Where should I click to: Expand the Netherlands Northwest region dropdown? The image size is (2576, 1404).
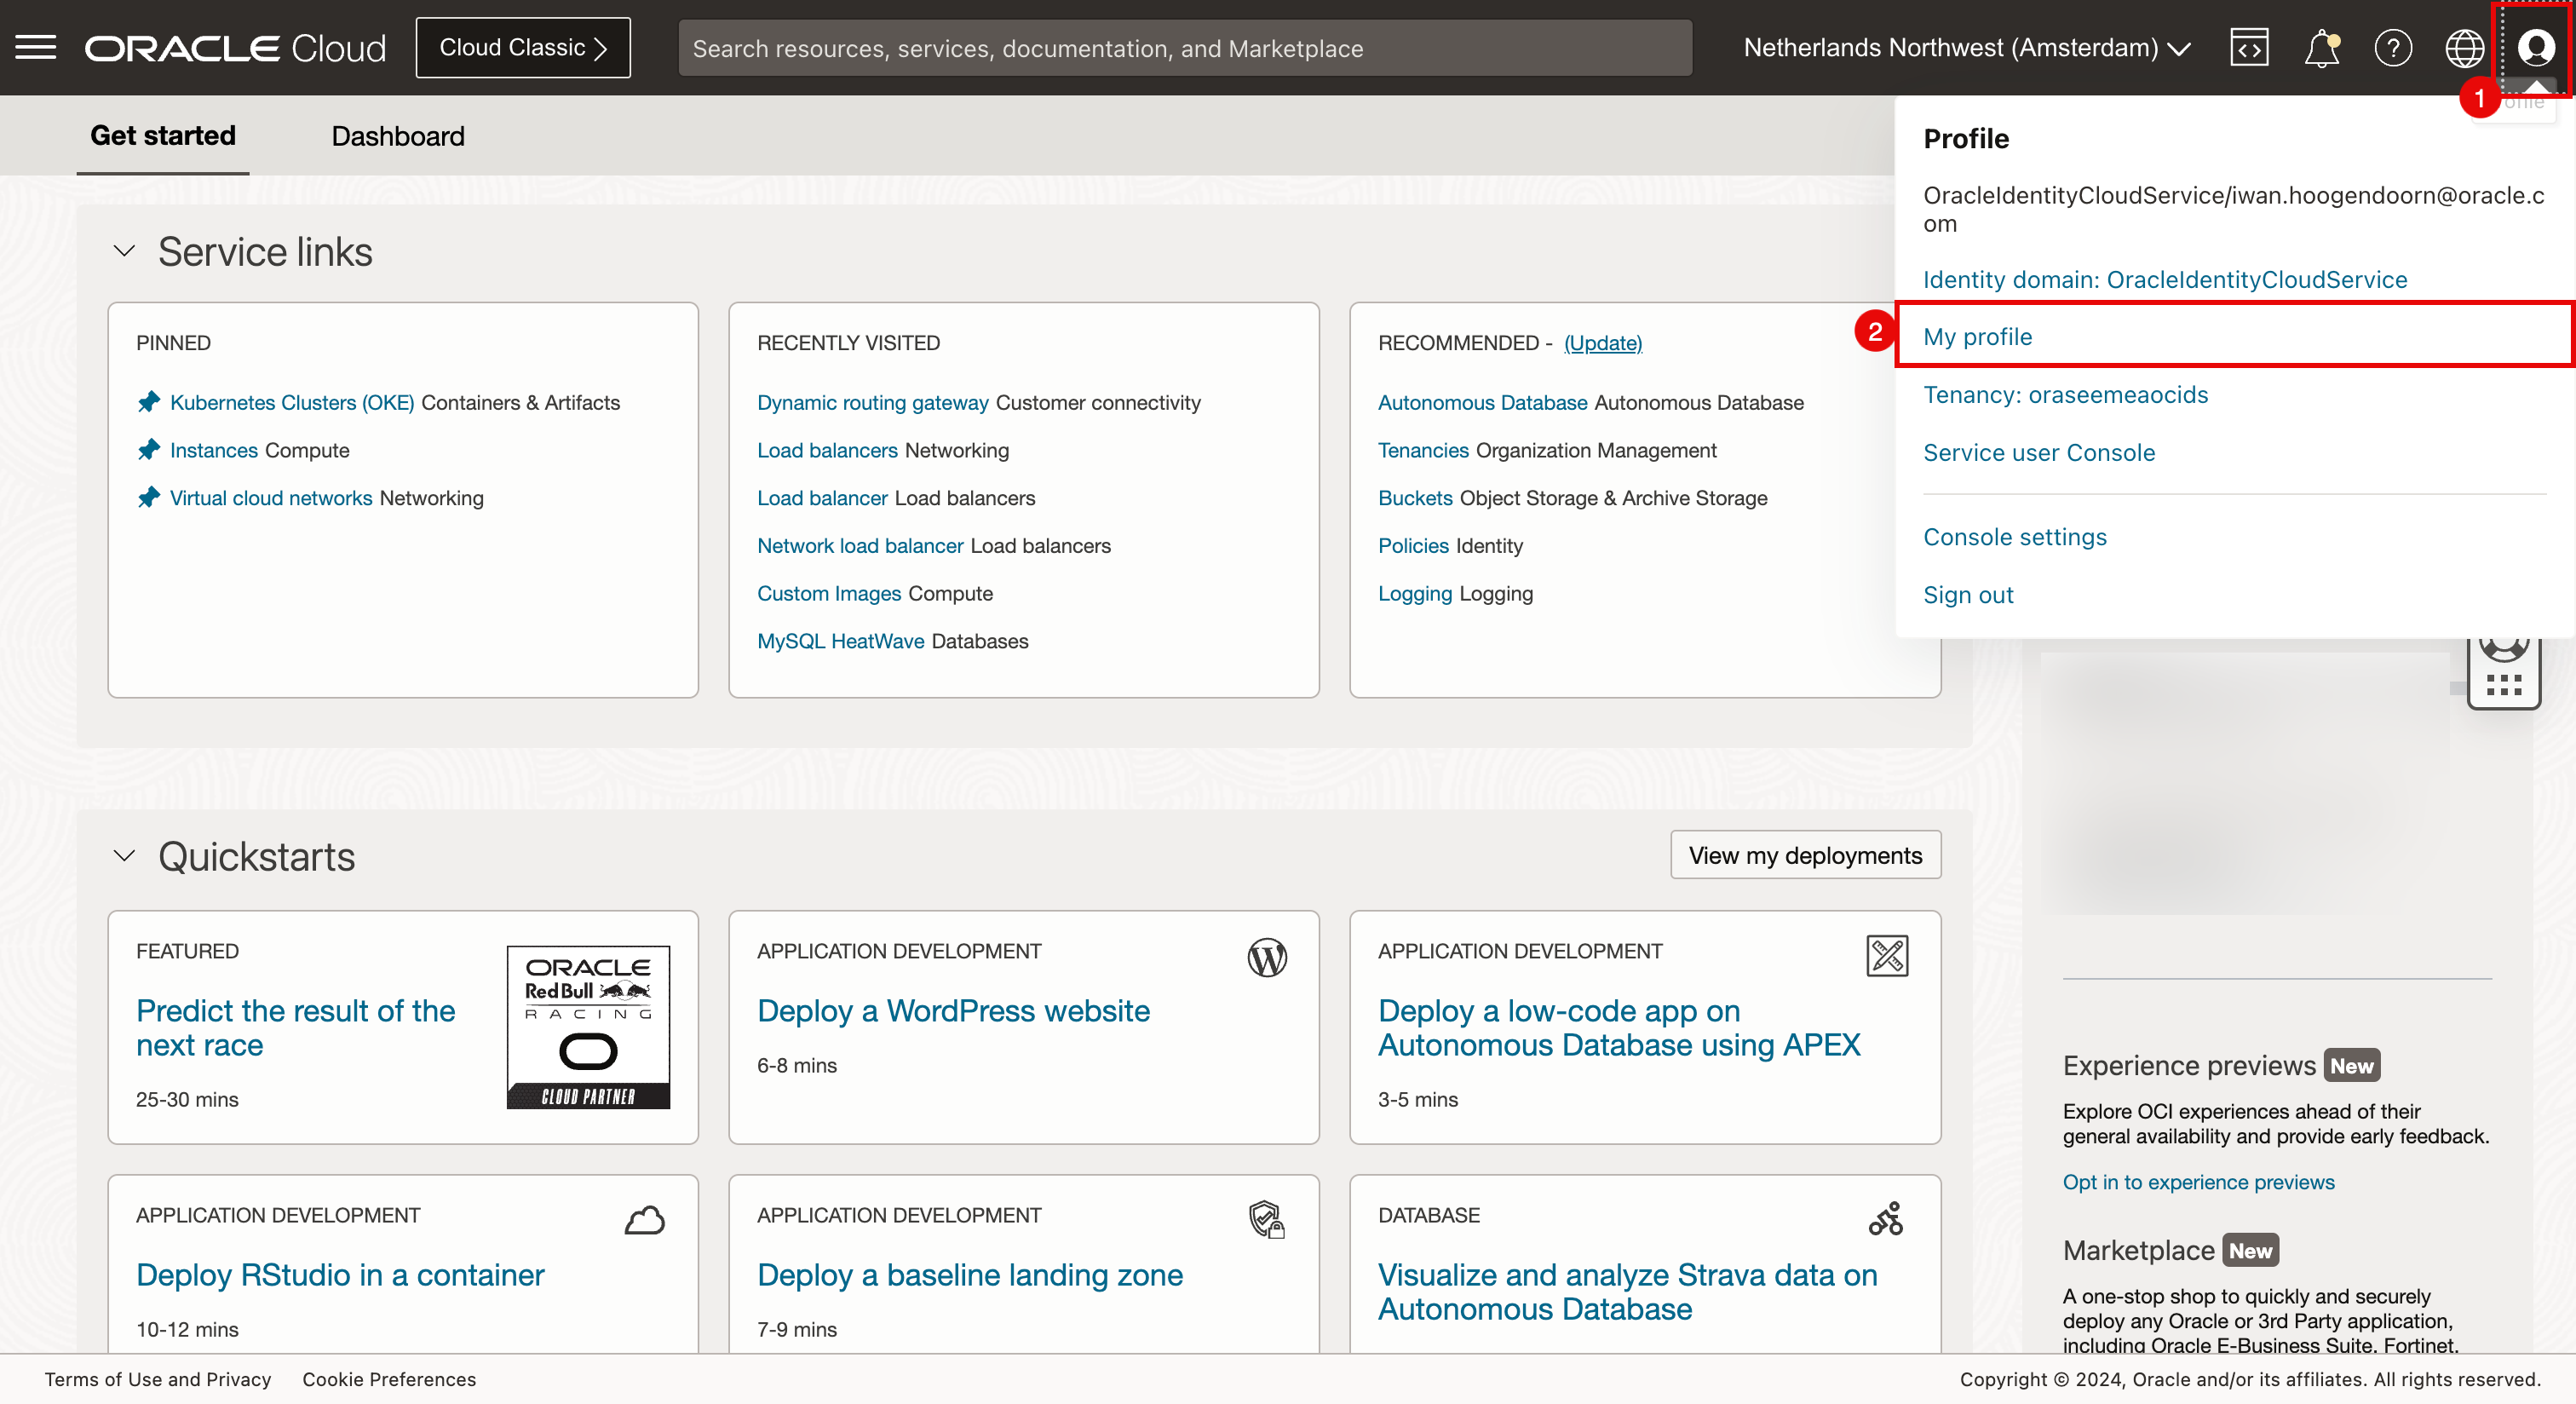1966,47
